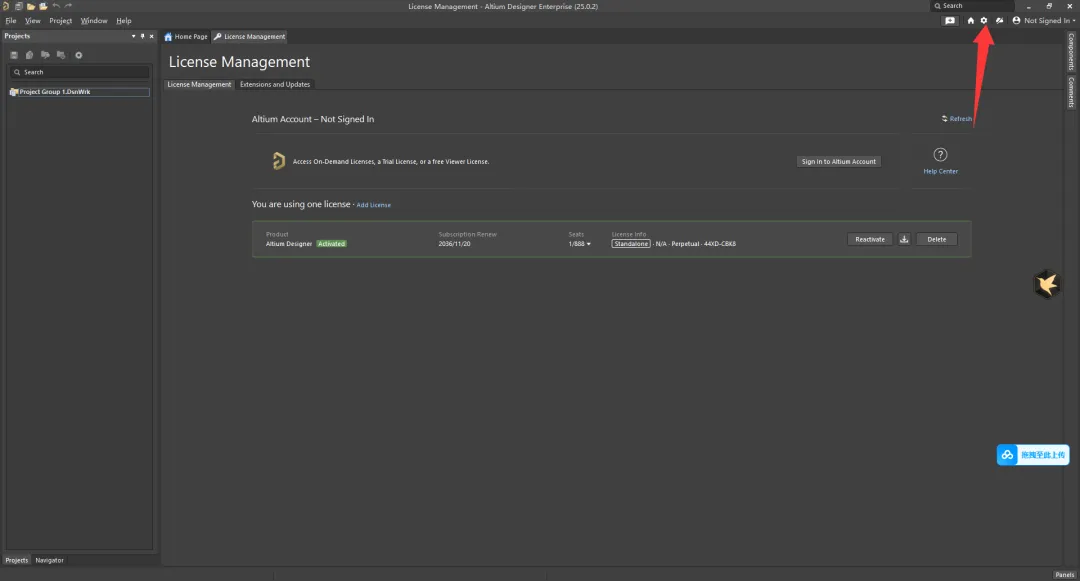Click the Reactivate button
Screen dimensions: 1080x581
point(869,240)
